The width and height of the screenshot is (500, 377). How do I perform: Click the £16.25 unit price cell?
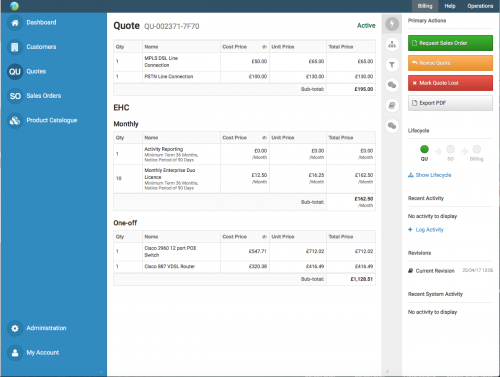pos(316,175)
